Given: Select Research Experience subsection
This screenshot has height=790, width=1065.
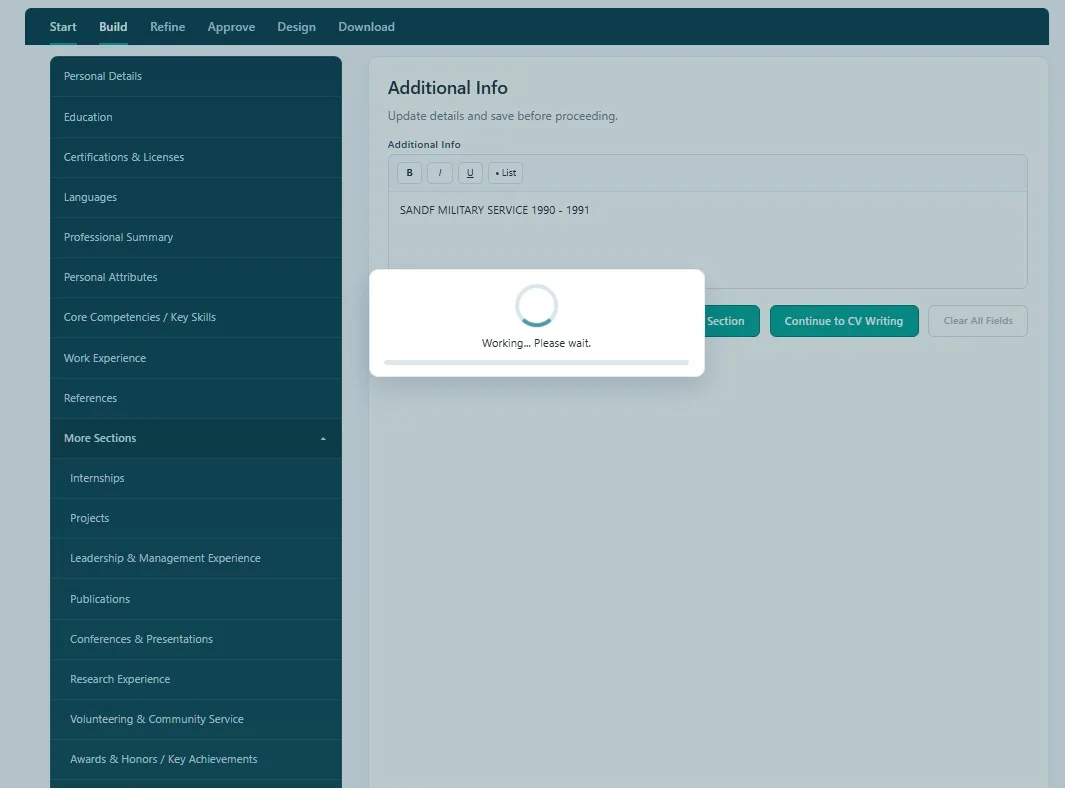Looking at the screenshot, I should click(196, 679).
